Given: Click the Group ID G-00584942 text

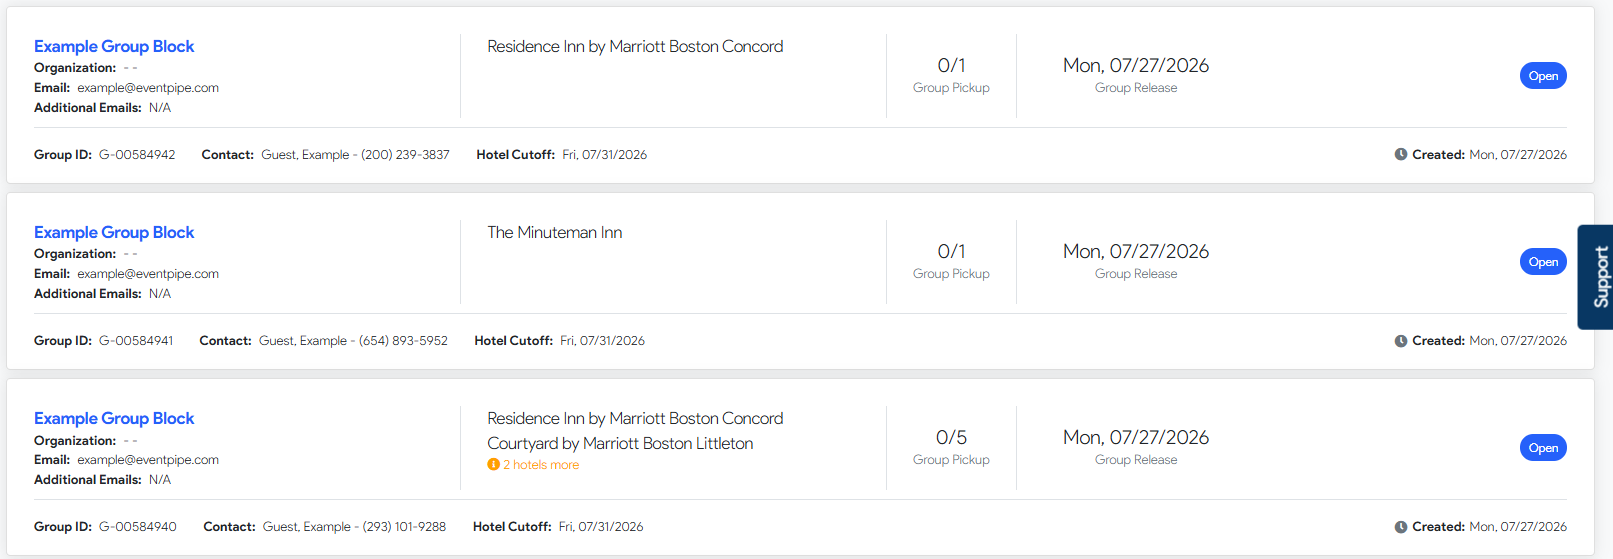Looking at the screenshot, I should (x=137, y=155).
